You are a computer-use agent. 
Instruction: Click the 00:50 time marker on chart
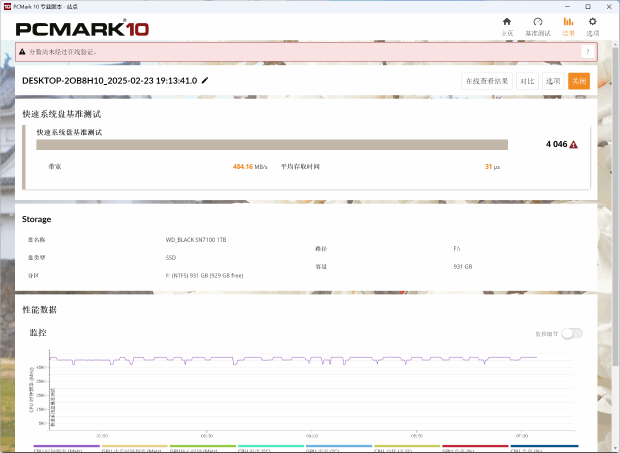(x=102, y=436)
